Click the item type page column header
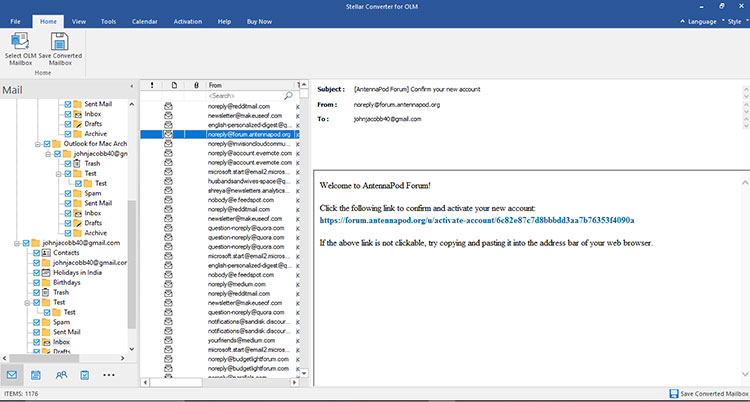This screenshot has height=402, width=750. click(174, 85)
